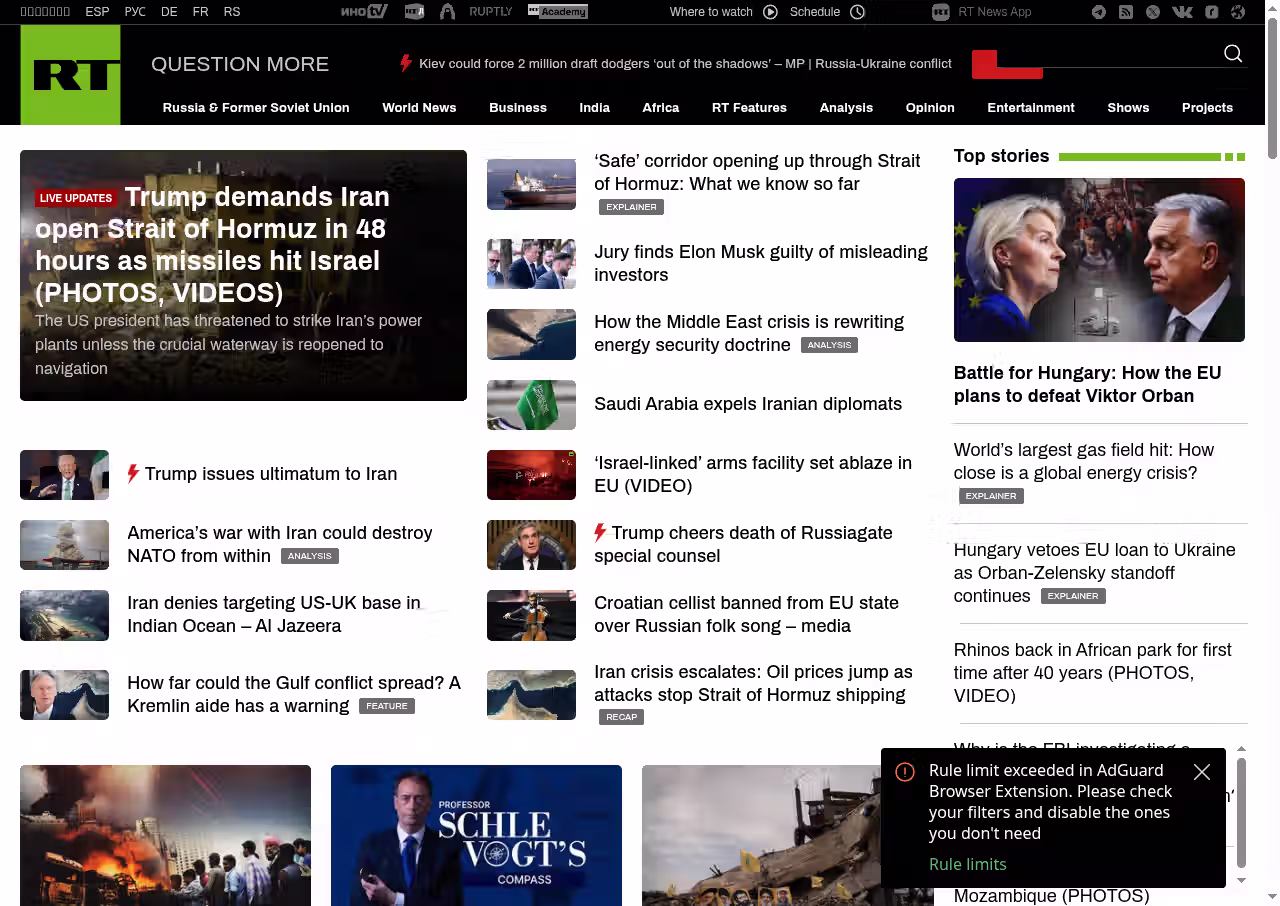Viewport: 1280px width, 906px height.
Task: Switch site language to DE
Action: point(169,12)
